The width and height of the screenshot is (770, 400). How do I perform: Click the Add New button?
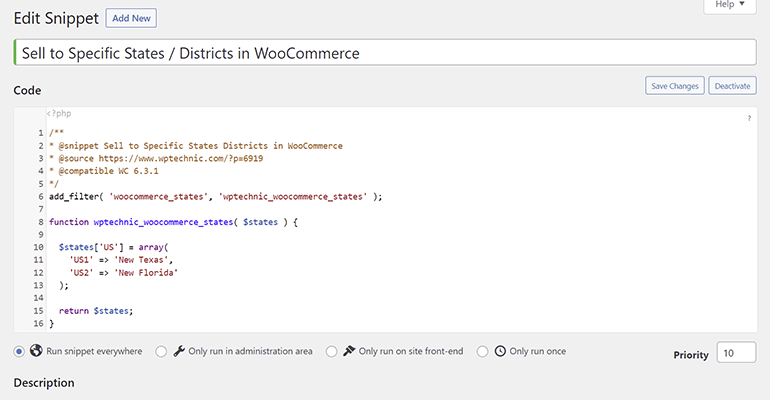click(131, 18)
